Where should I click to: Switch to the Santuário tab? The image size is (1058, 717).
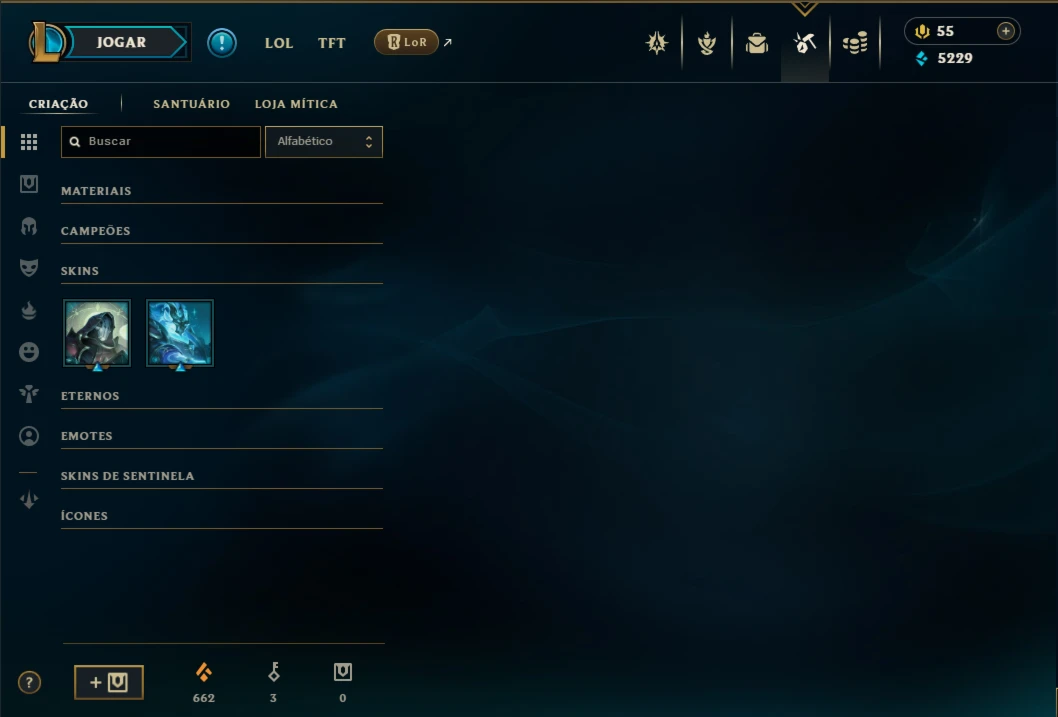(x=192, y=104)
